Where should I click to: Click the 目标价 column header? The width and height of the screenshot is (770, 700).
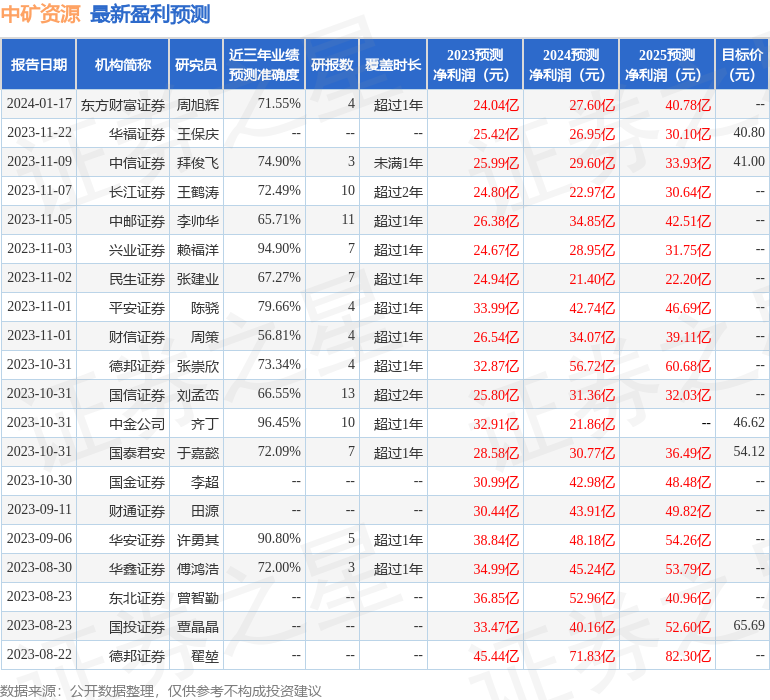[742, 64]
